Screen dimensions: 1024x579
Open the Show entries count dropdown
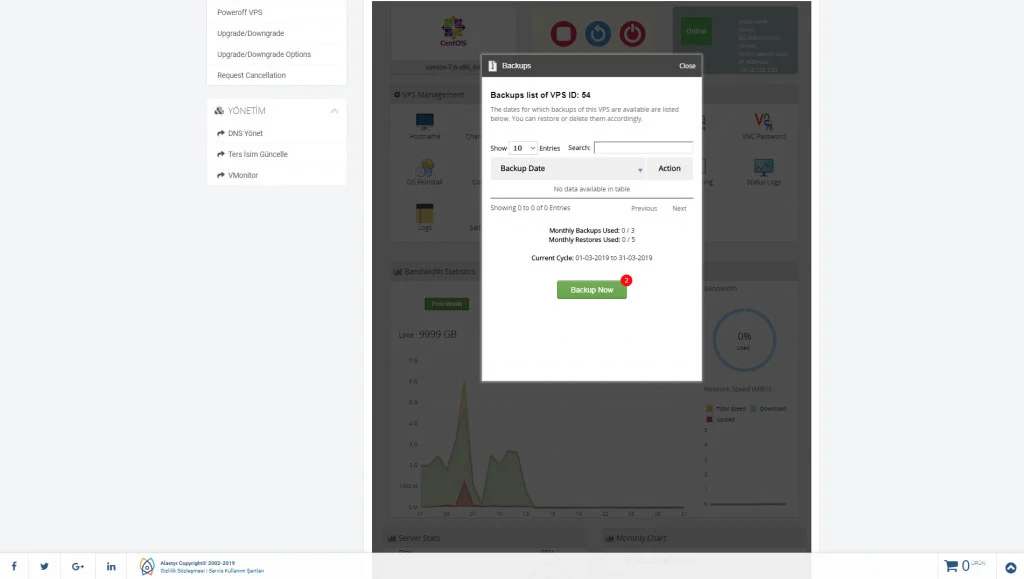(x=523, y=148)
